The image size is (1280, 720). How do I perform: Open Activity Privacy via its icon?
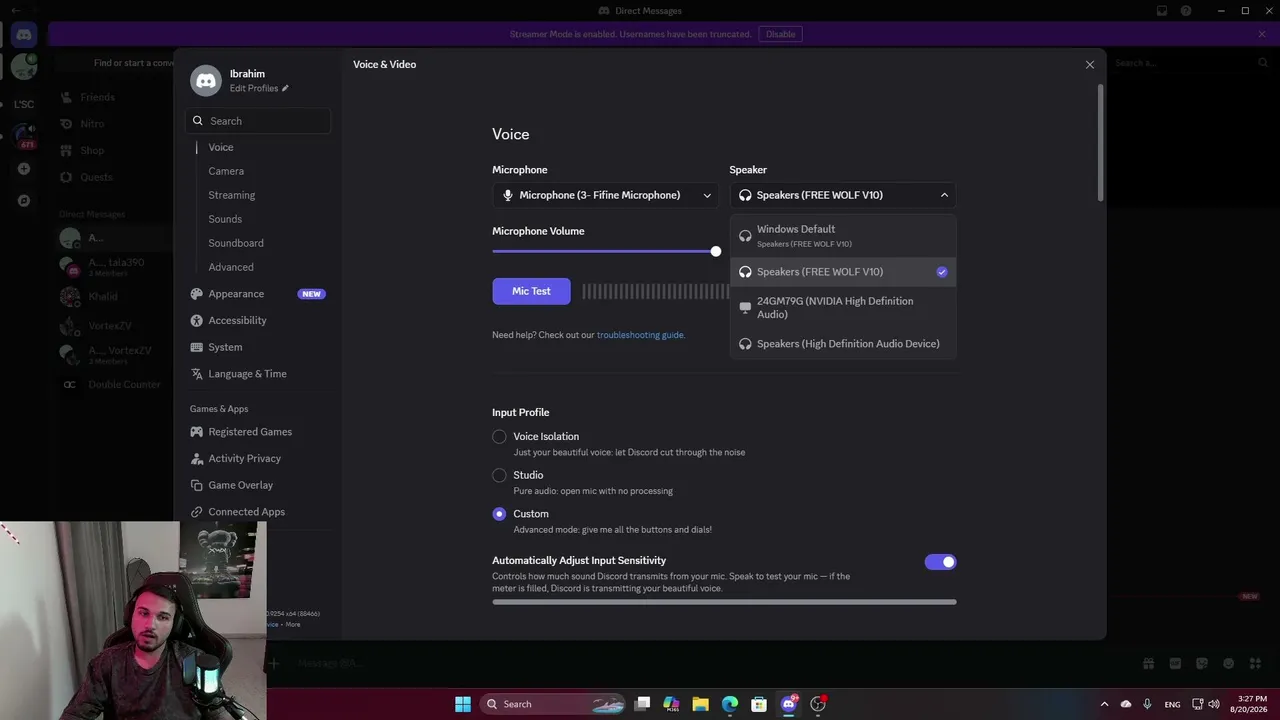tap(197, 458)
